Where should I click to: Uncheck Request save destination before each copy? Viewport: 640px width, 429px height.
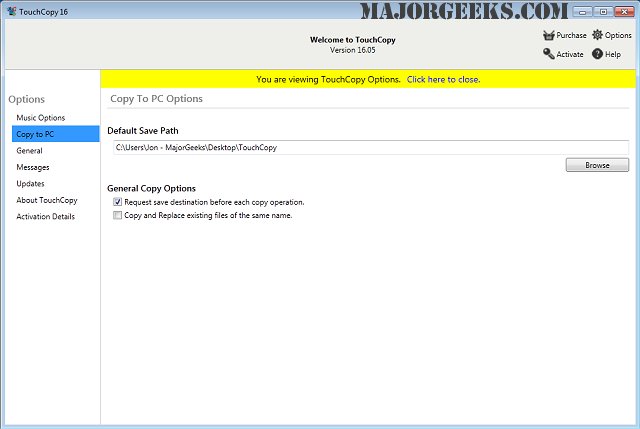(x=118, y=202)
